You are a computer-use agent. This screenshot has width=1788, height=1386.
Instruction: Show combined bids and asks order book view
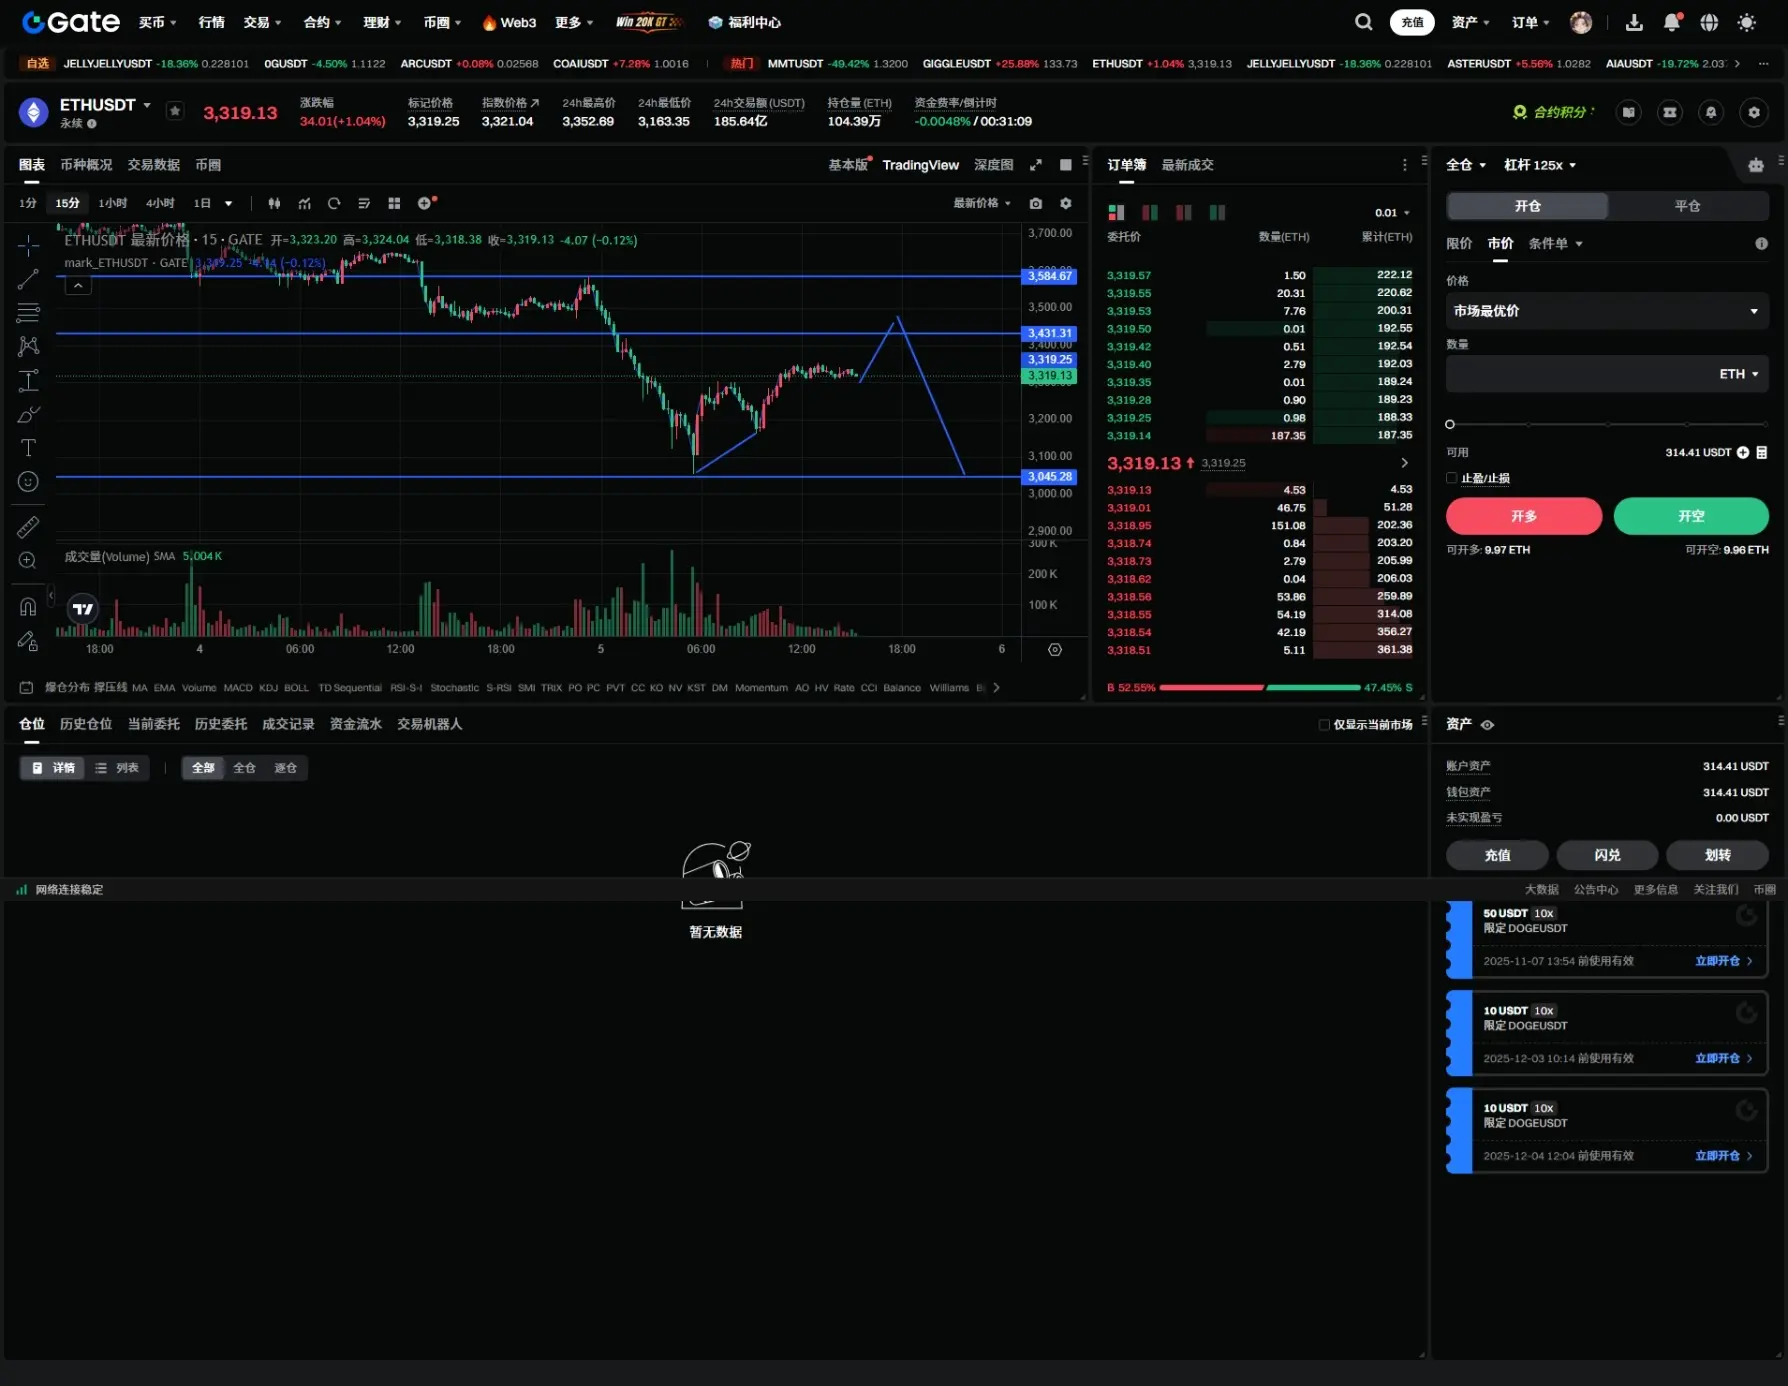pyautogui.click(x=1116, y=212)
